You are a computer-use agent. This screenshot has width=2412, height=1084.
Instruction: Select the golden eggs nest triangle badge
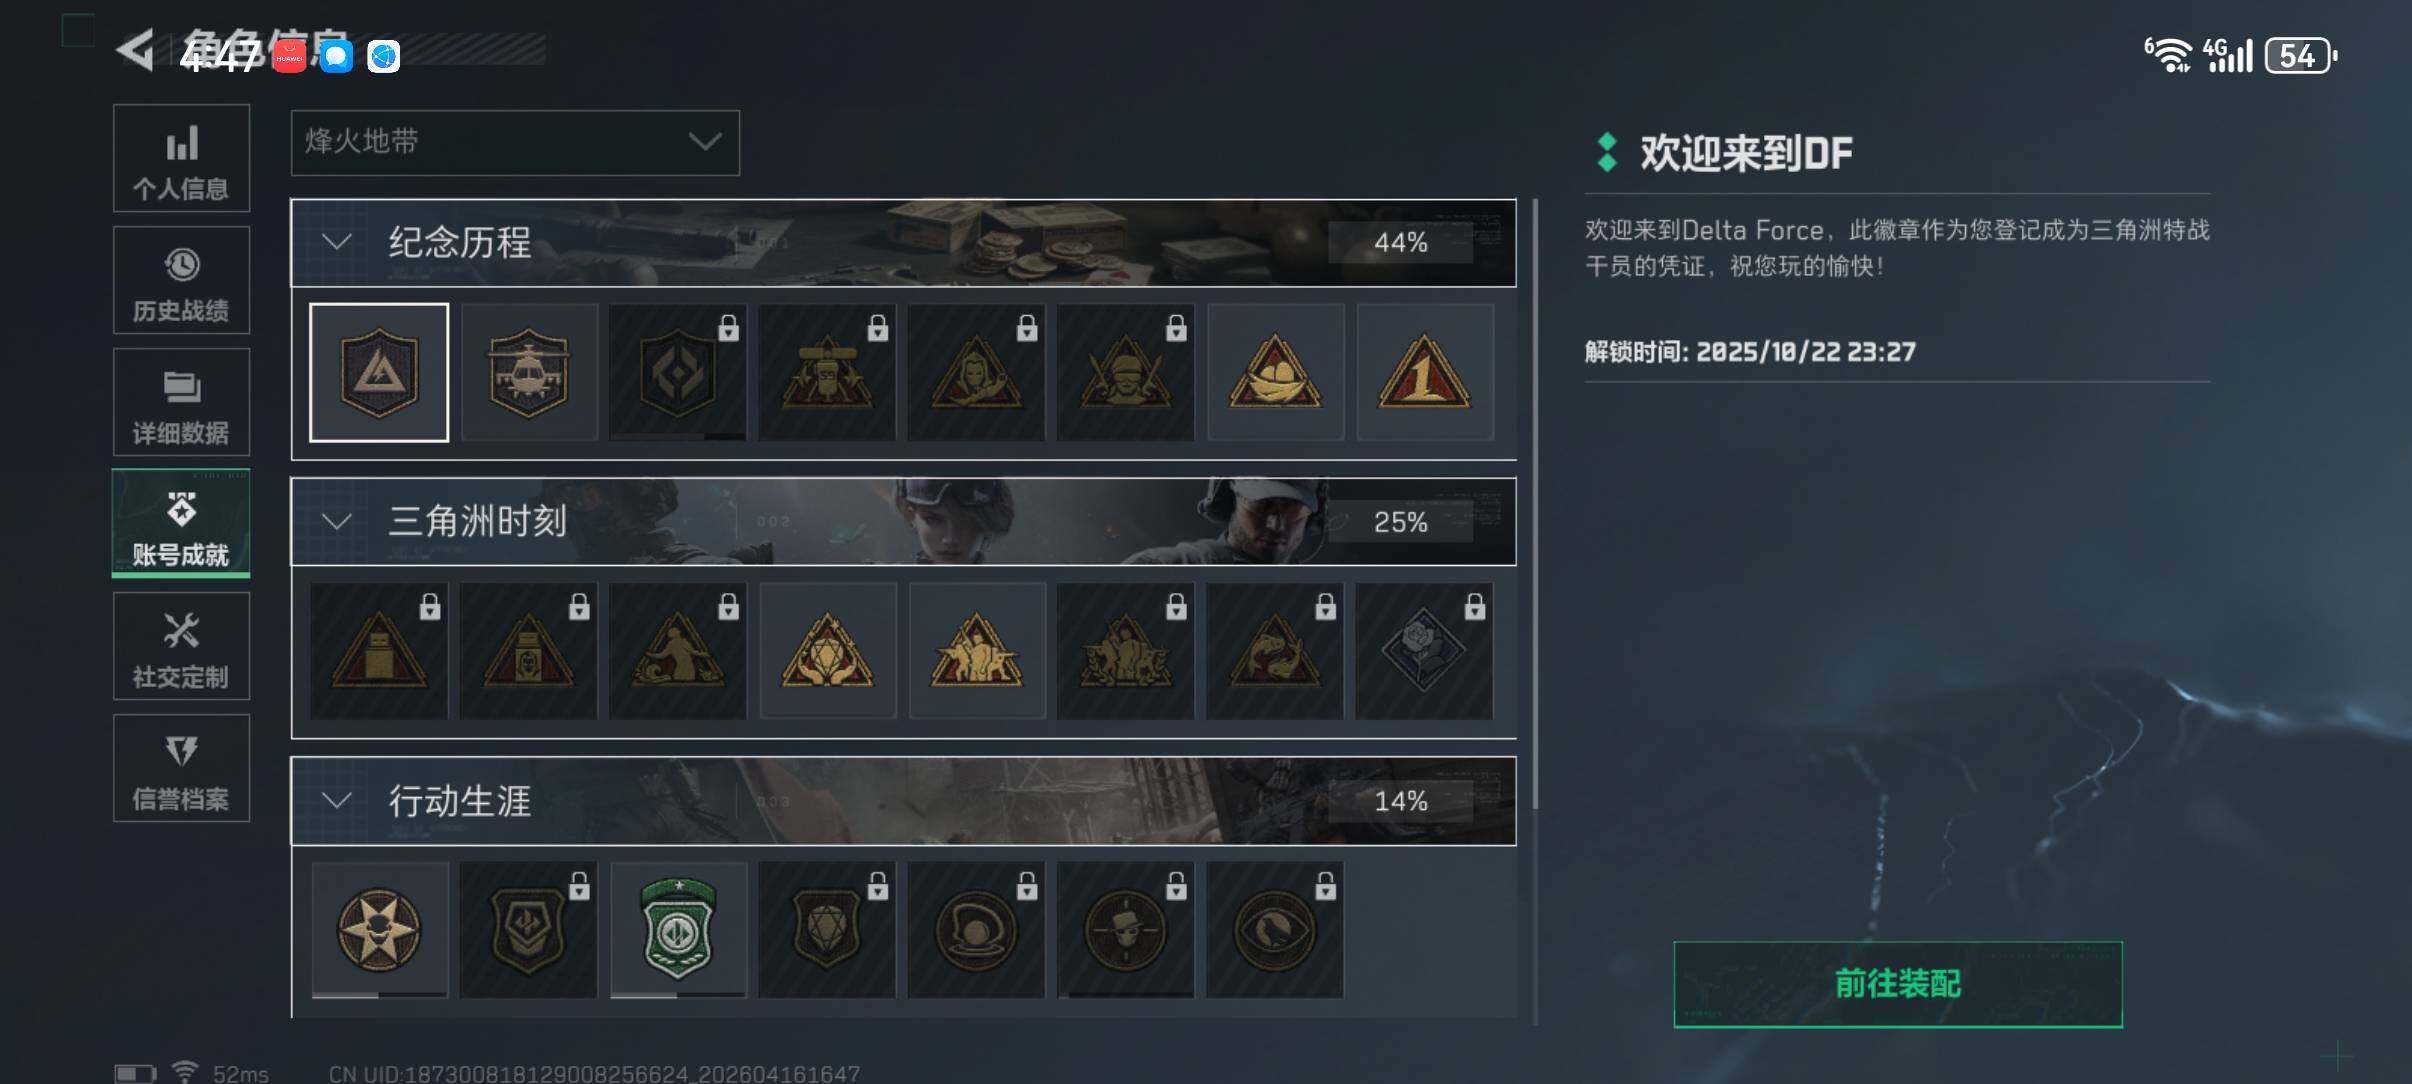[x=1275, y=372]
